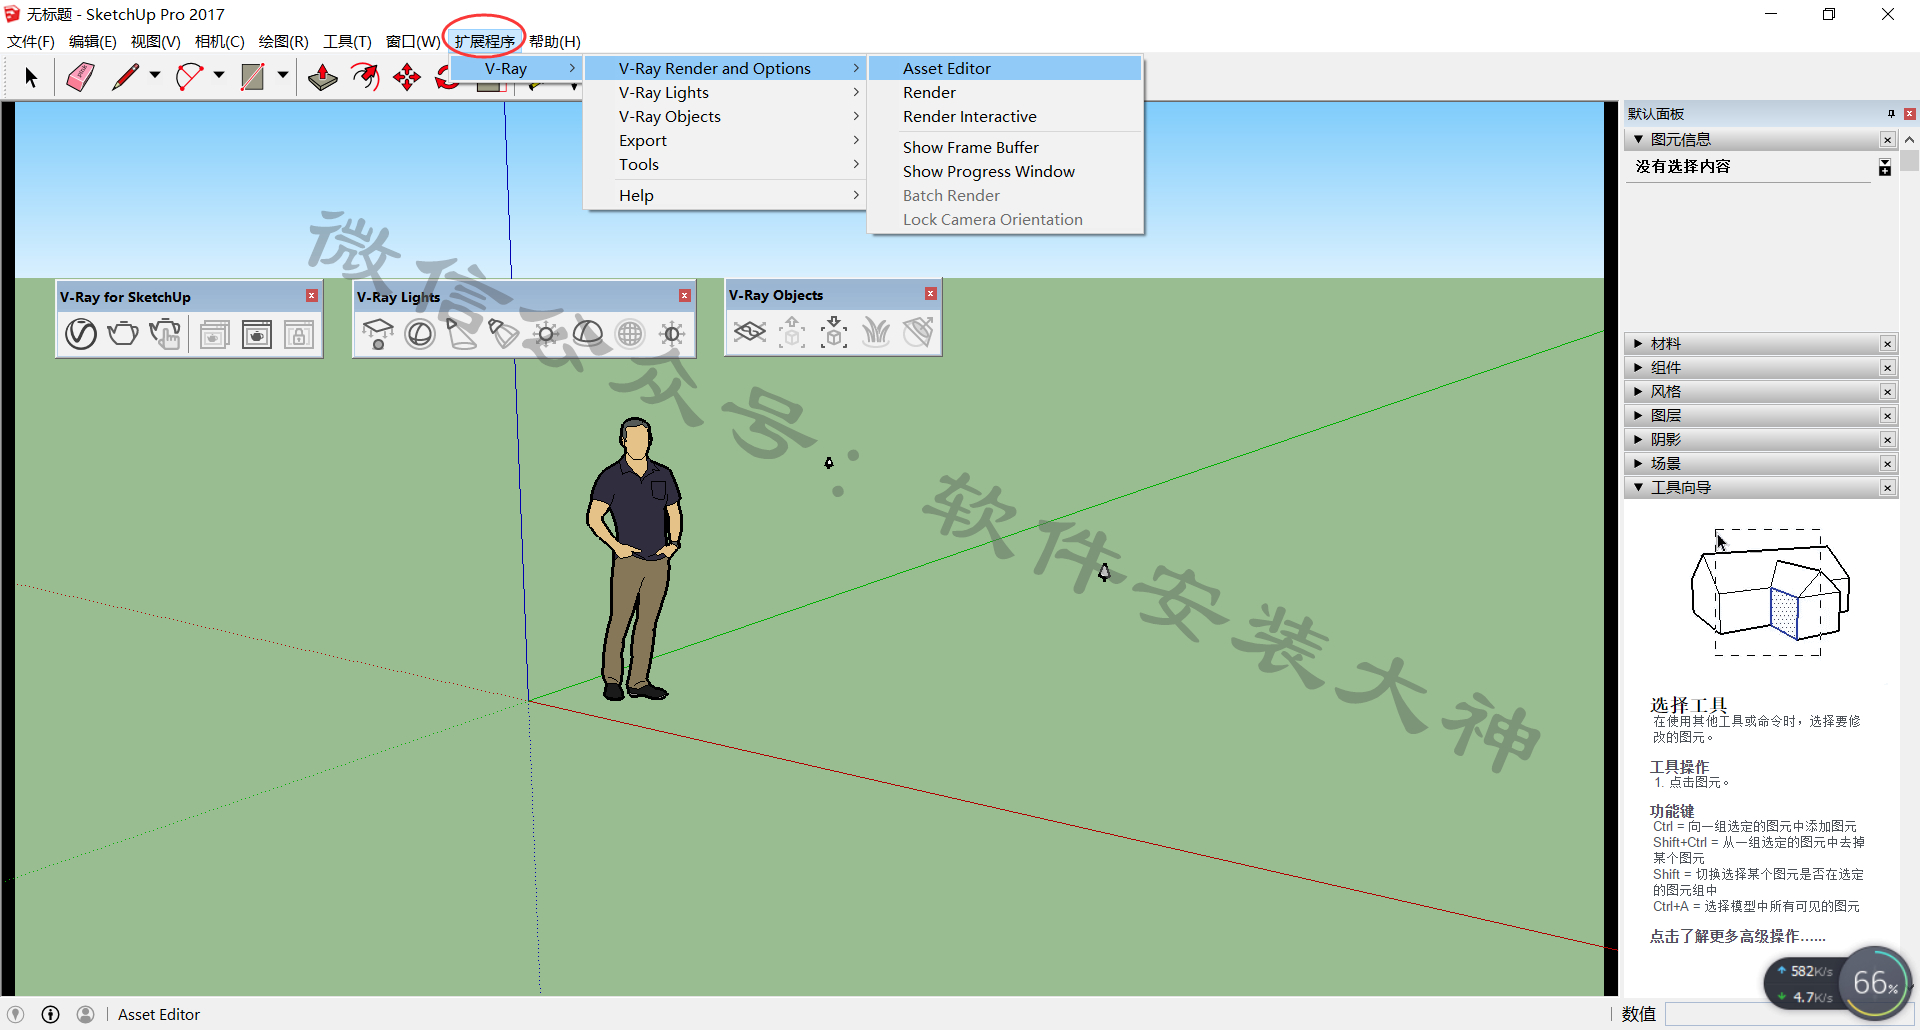
Task: Click the V-Ray Mesh Clipper icon
Action: point(918,331)
